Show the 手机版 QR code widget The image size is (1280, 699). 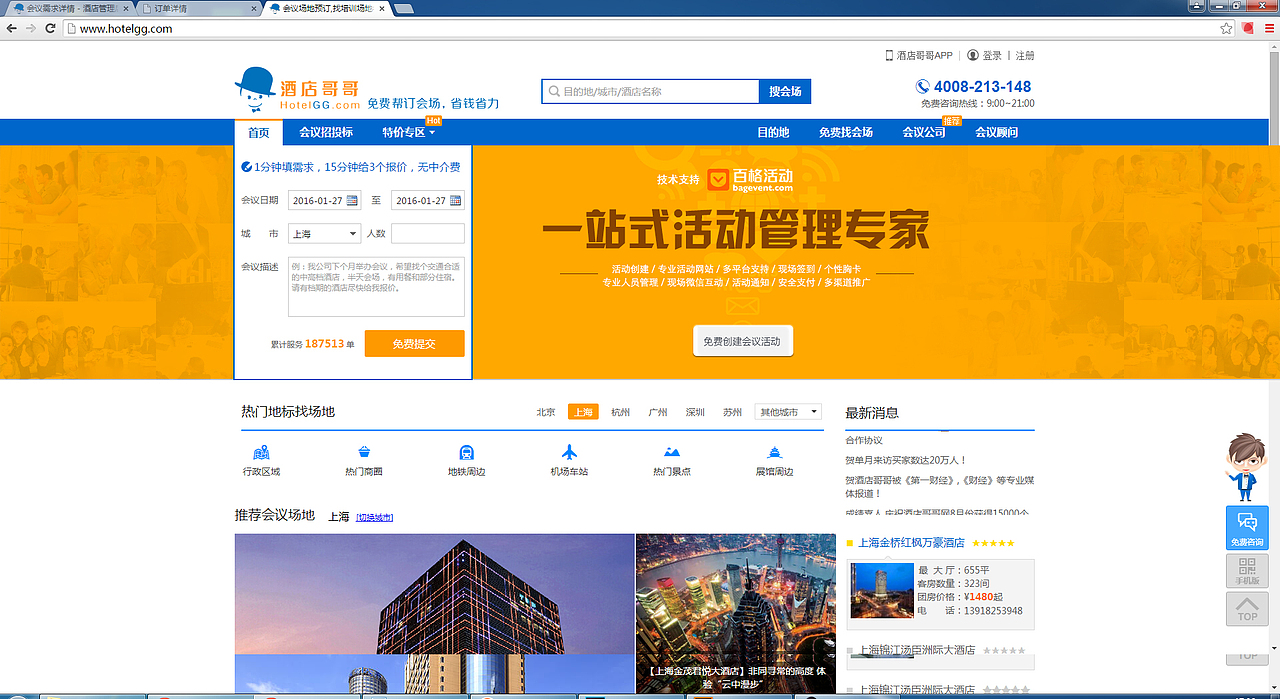click(1247, 570)
